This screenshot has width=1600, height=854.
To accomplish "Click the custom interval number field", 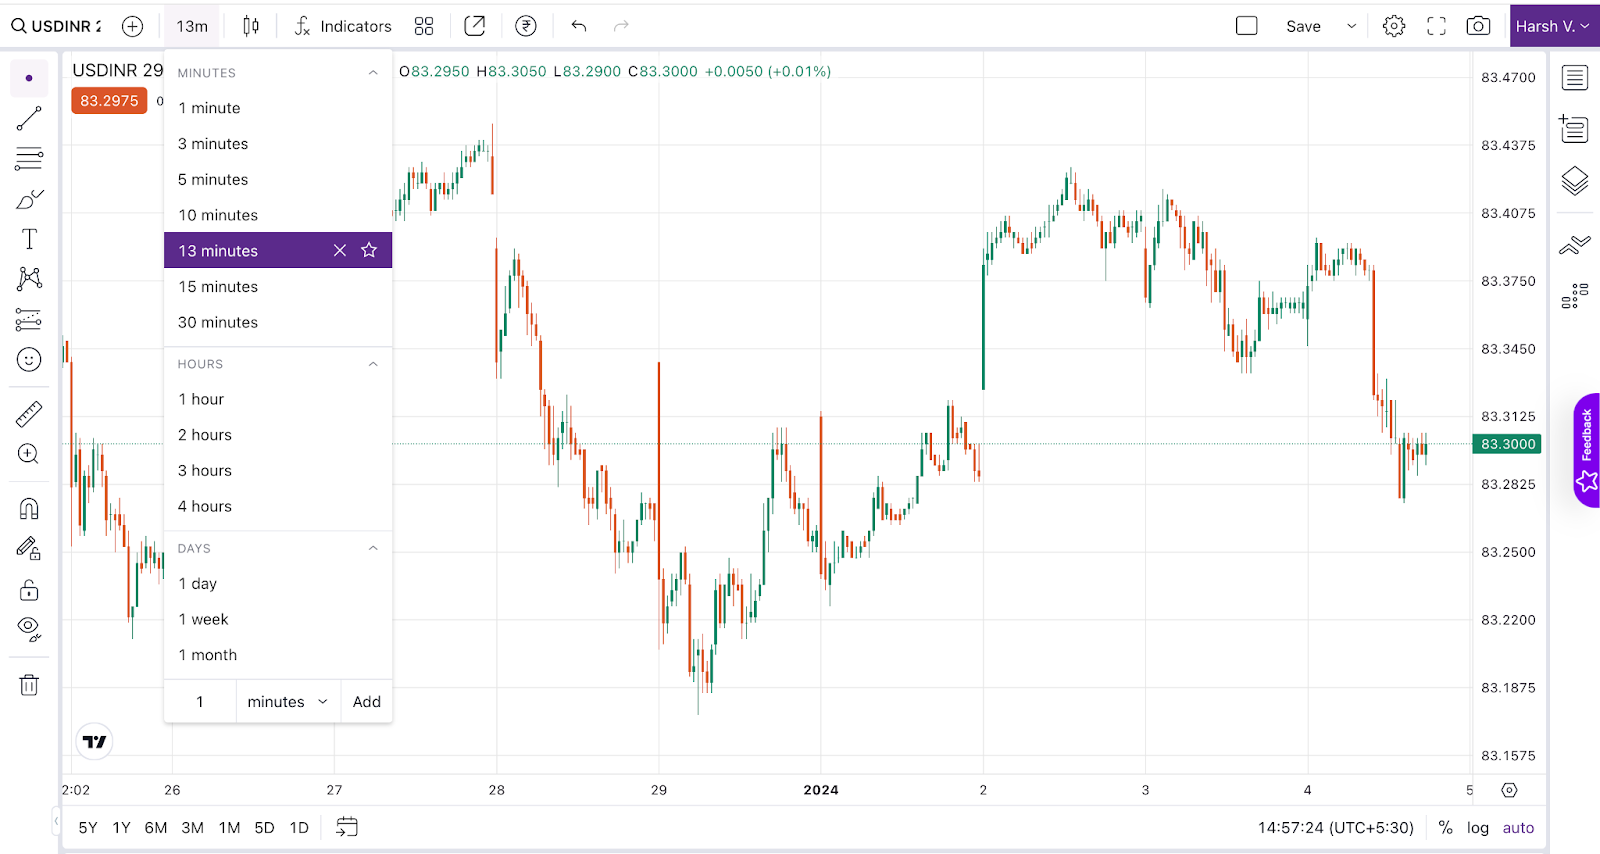I will click(200, 702).
